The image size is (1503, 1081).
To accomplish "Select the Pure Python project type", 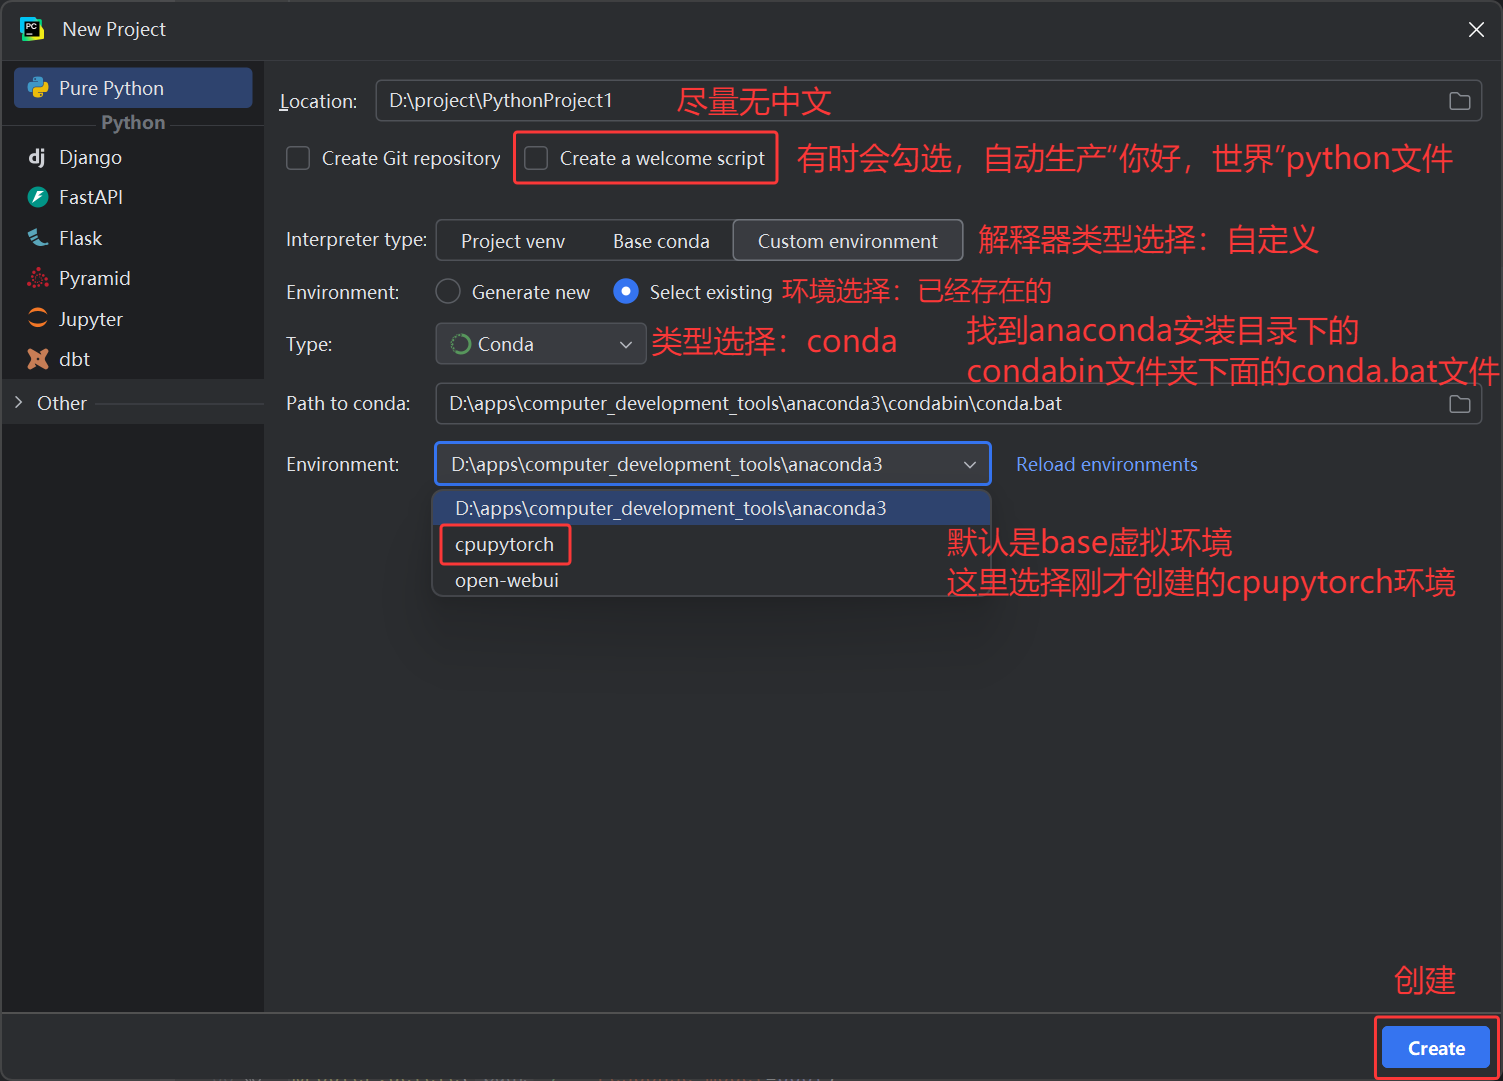I will (133, 88).
